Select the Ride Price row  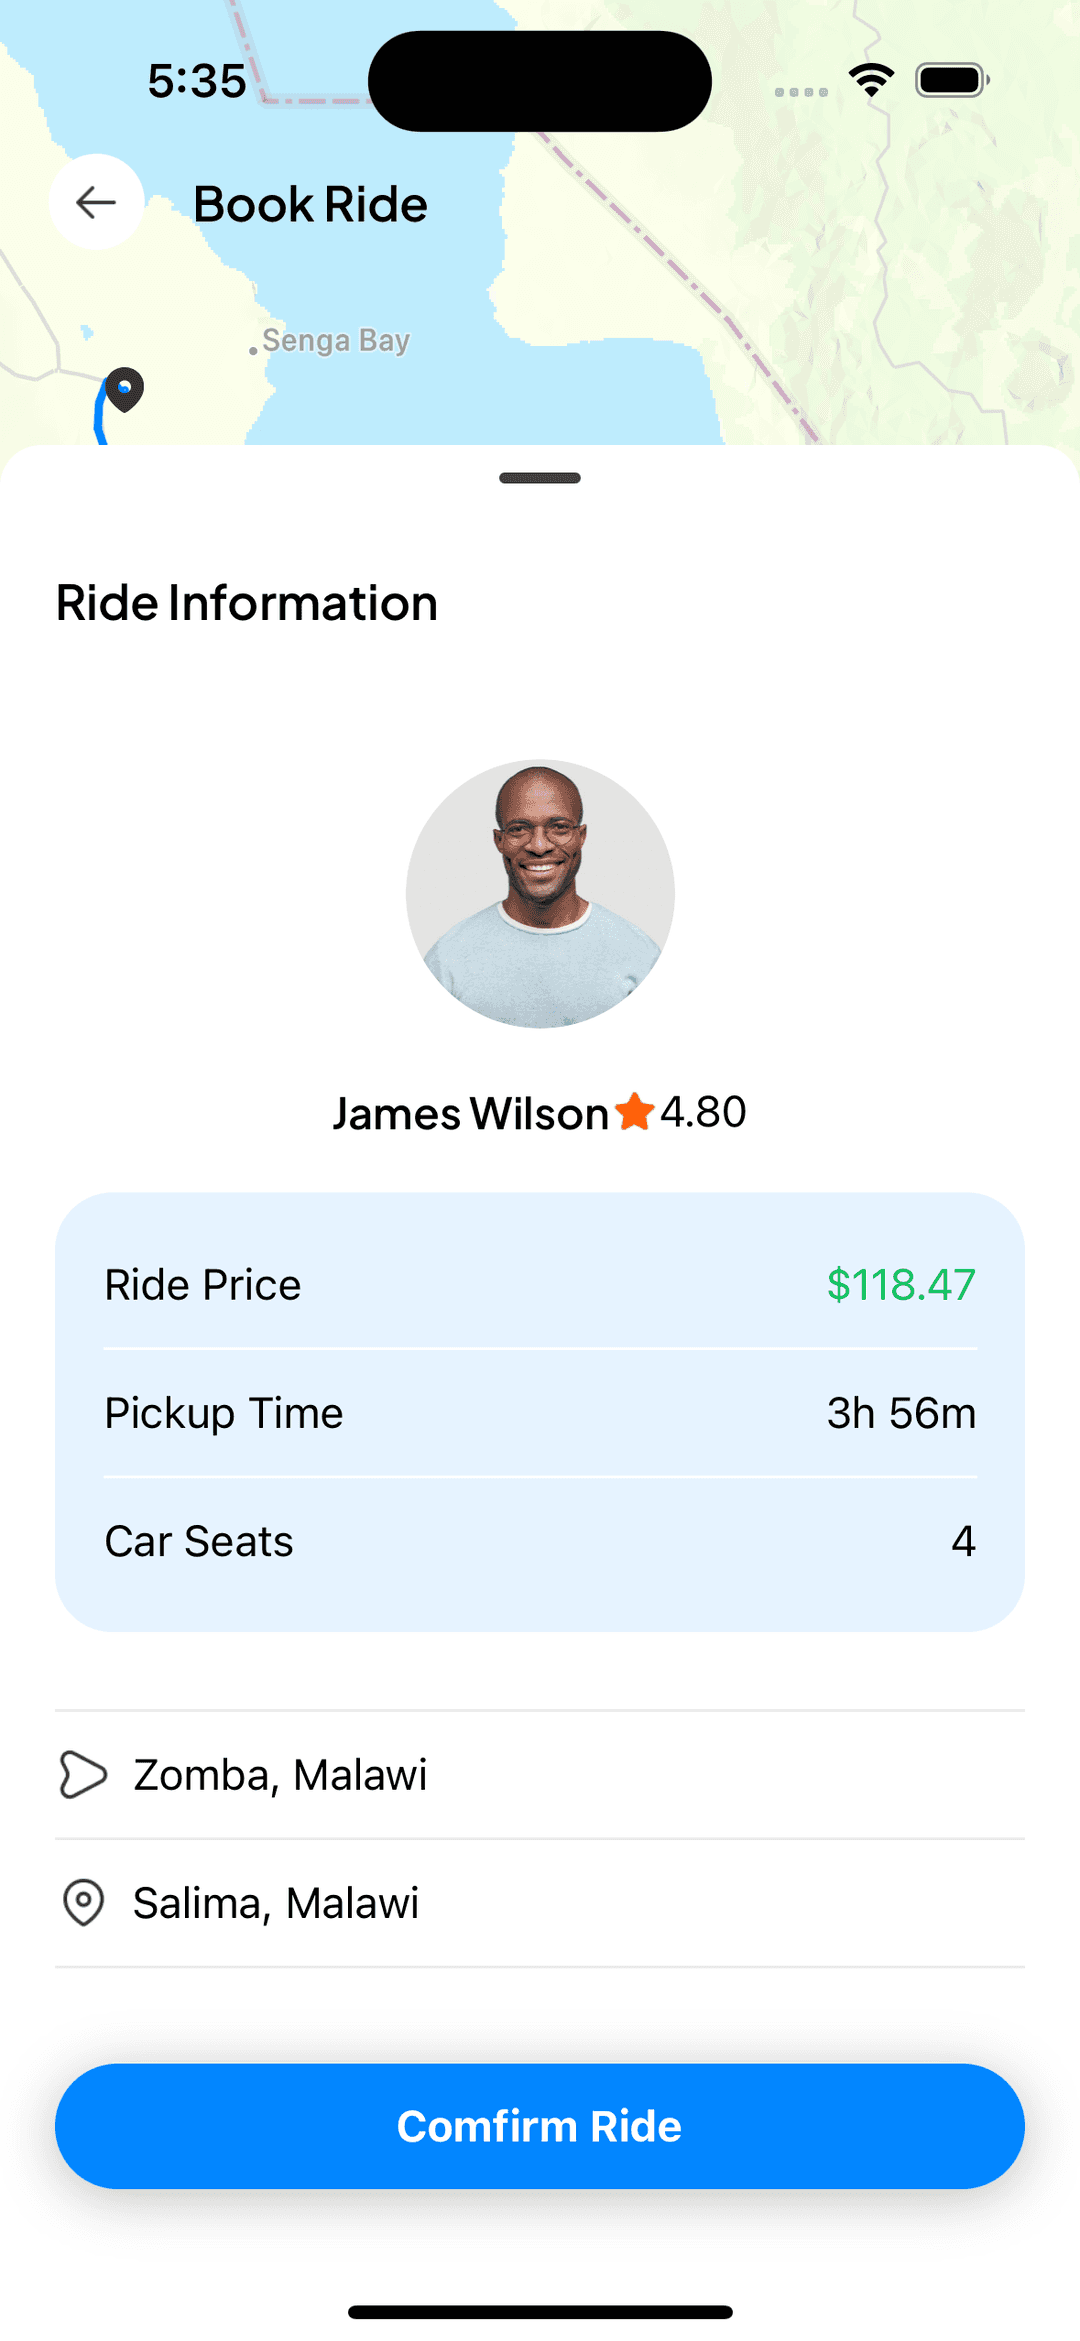pos(540,1285)
